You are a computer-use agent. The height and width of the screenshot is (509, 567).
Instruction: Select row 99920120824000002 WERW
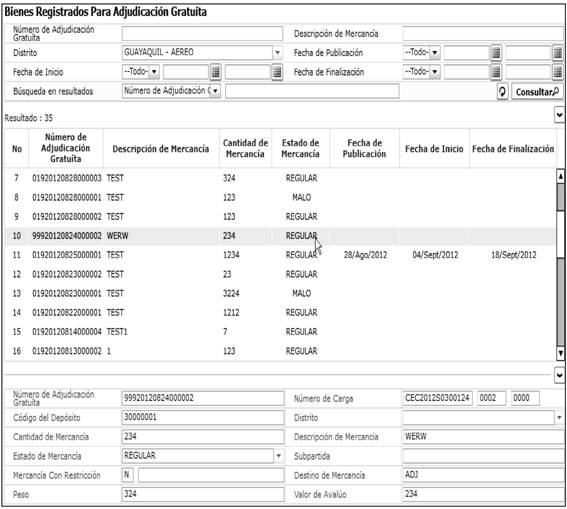coord(280,236)
